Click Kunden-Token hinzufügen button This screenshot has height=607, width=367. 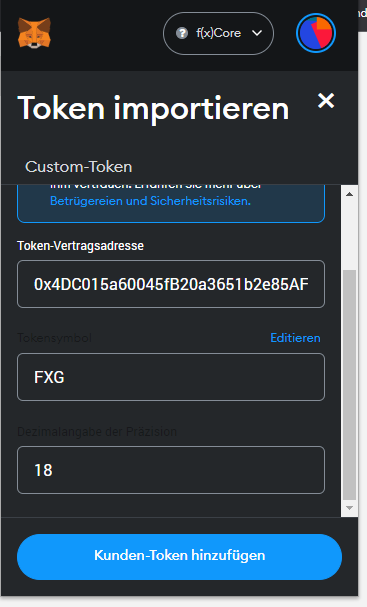point(180,556)
